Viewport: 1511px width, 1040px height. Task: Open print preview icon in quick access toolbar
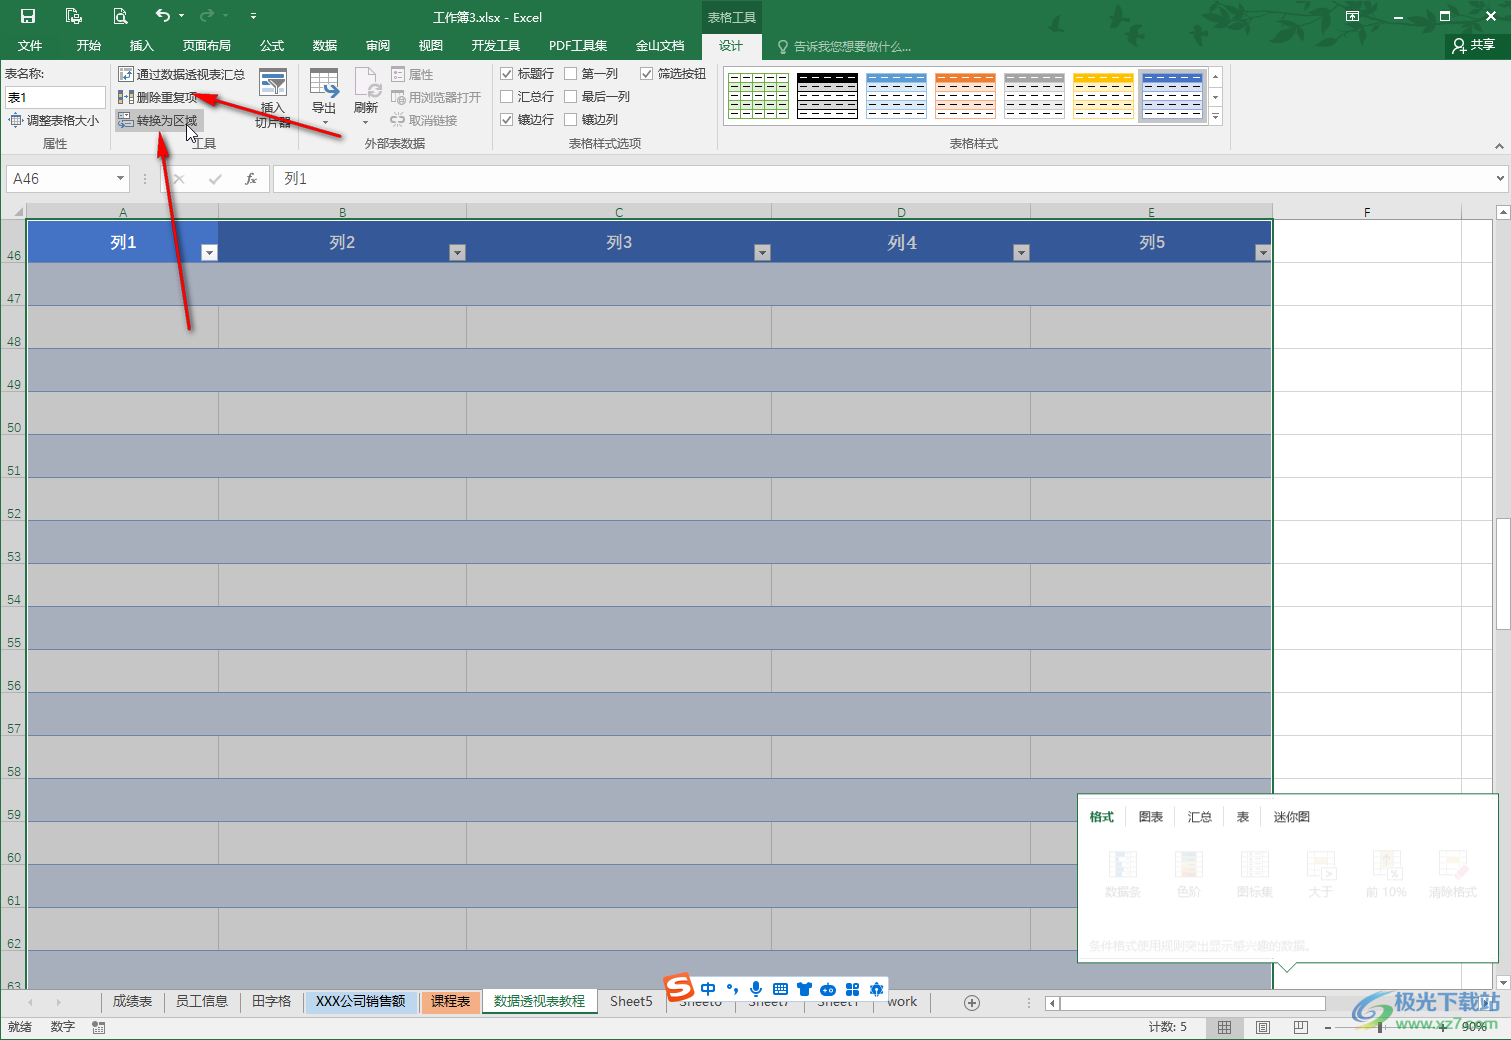(120, 16)
